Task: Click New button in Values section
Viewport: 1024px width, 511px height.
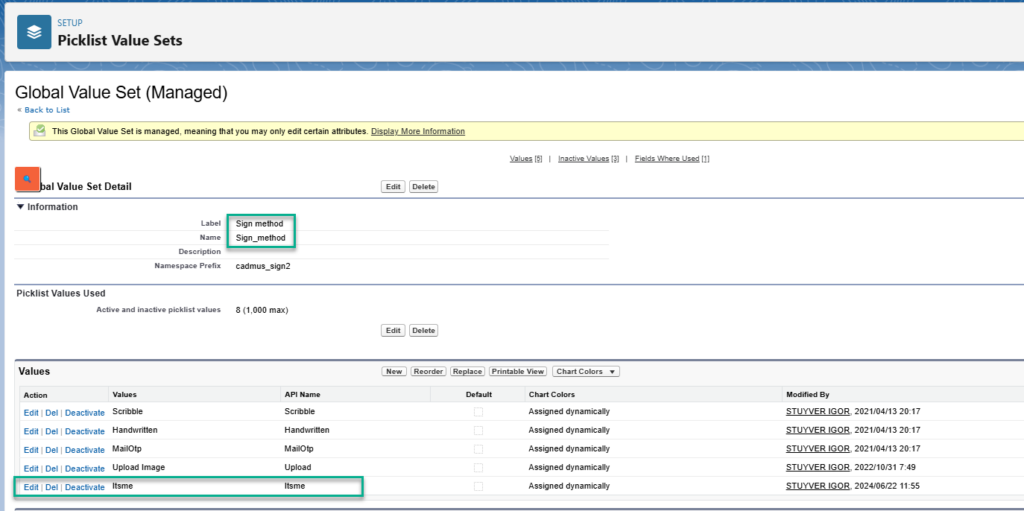Action: pos(394,371)
